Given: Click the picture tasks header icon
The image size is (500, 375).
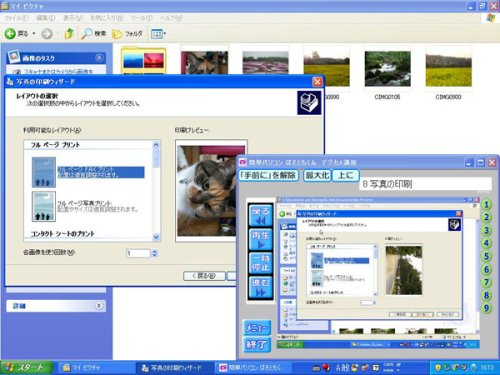Looking at the screenshot, I should point(14,57).
